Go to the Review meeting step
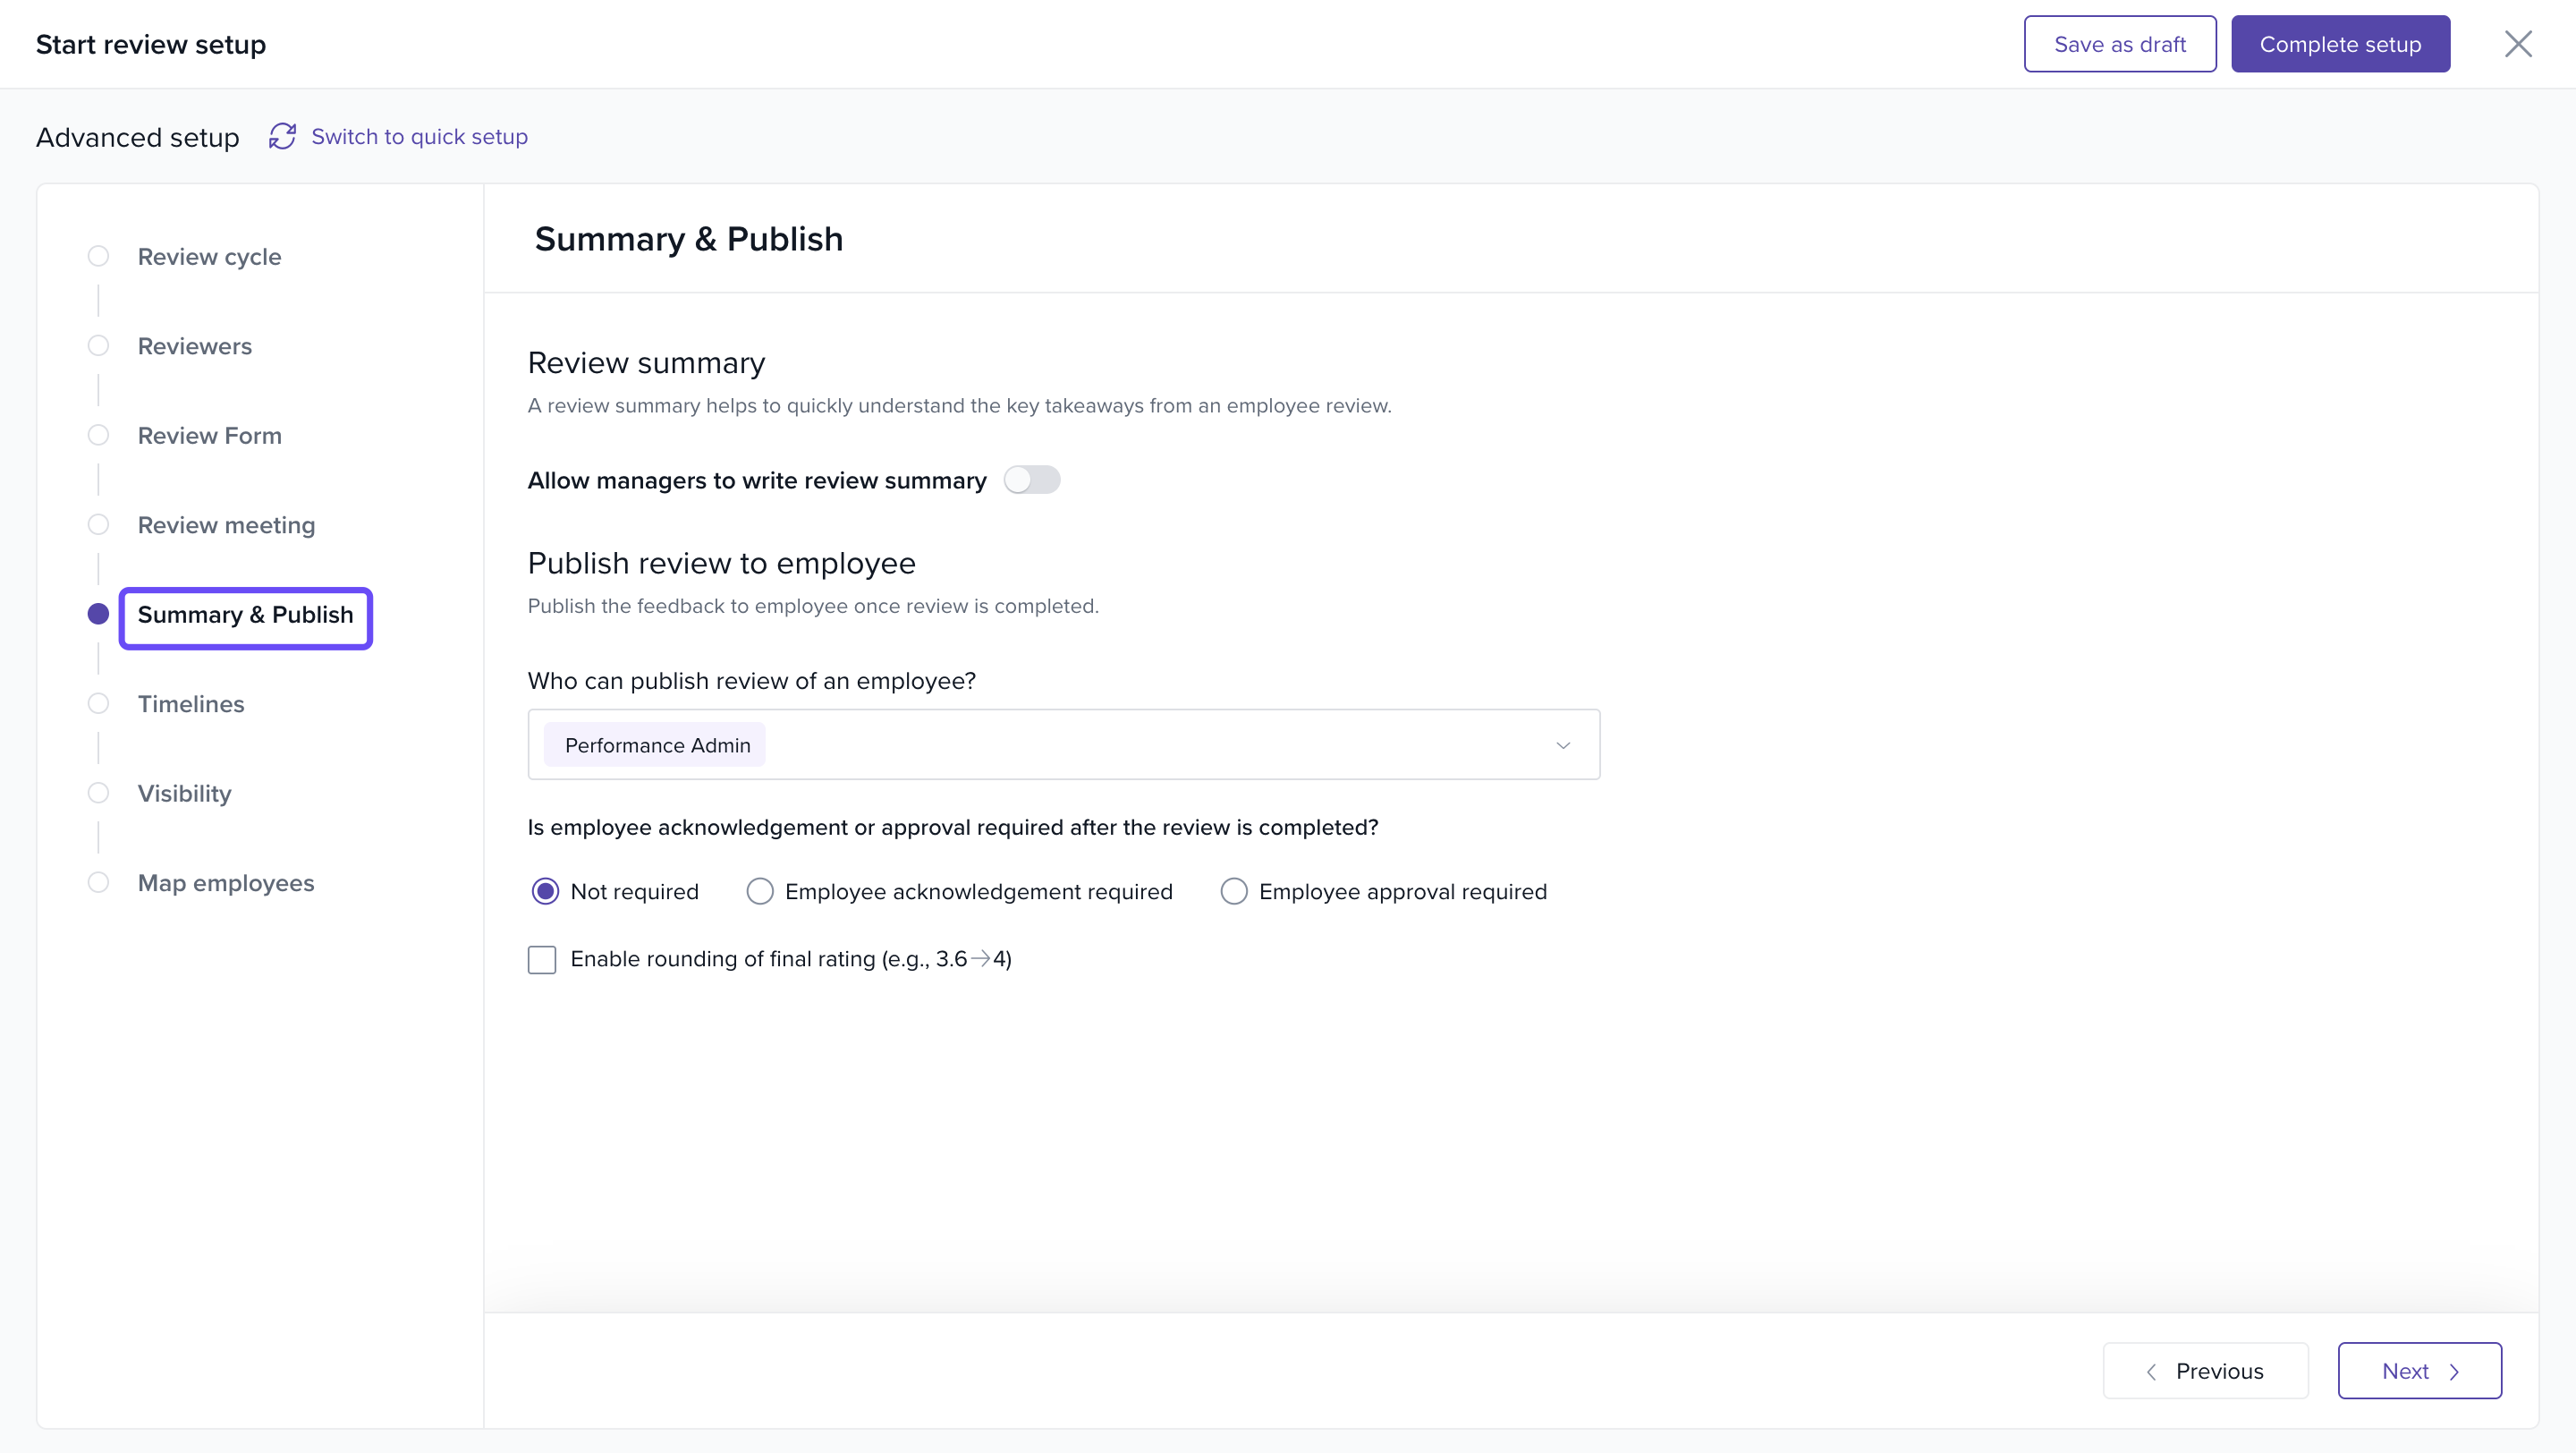The image size is (2576, 1453). click(226, 525)
